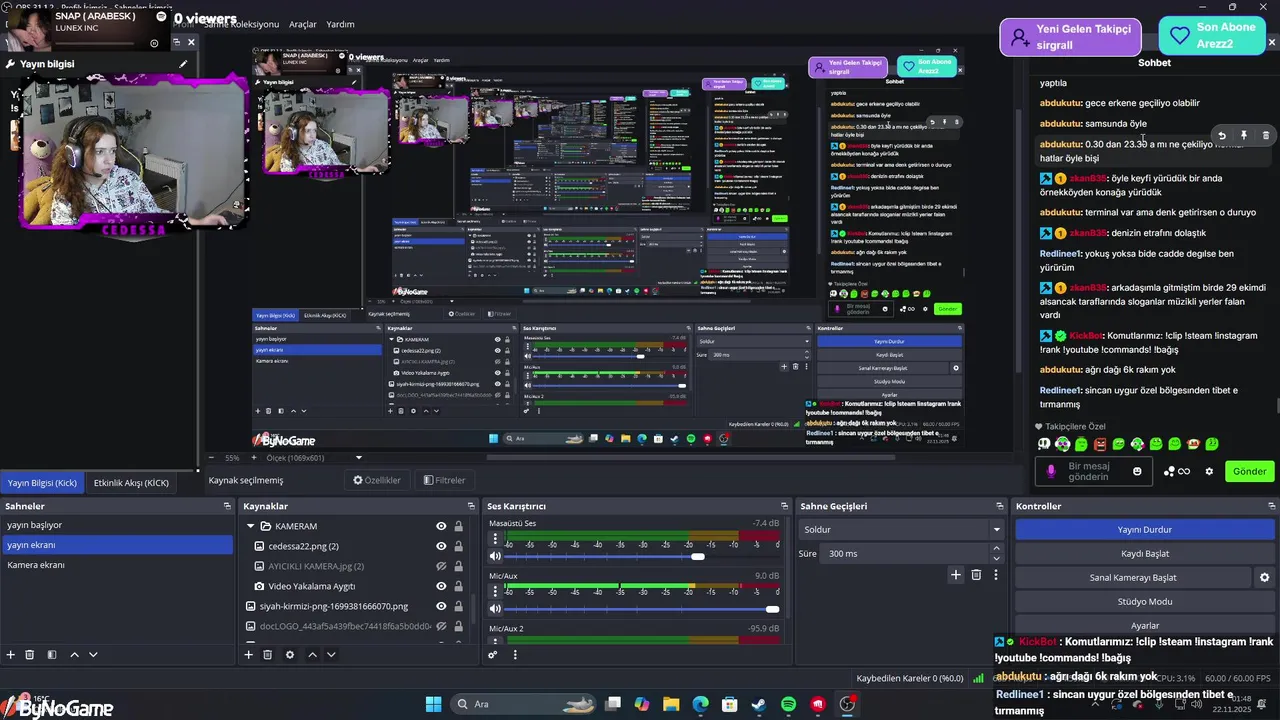Open advanced audio properties gears icon
Screen dimensions: 1280x720
pyautogui.click(x=493, y=655)
